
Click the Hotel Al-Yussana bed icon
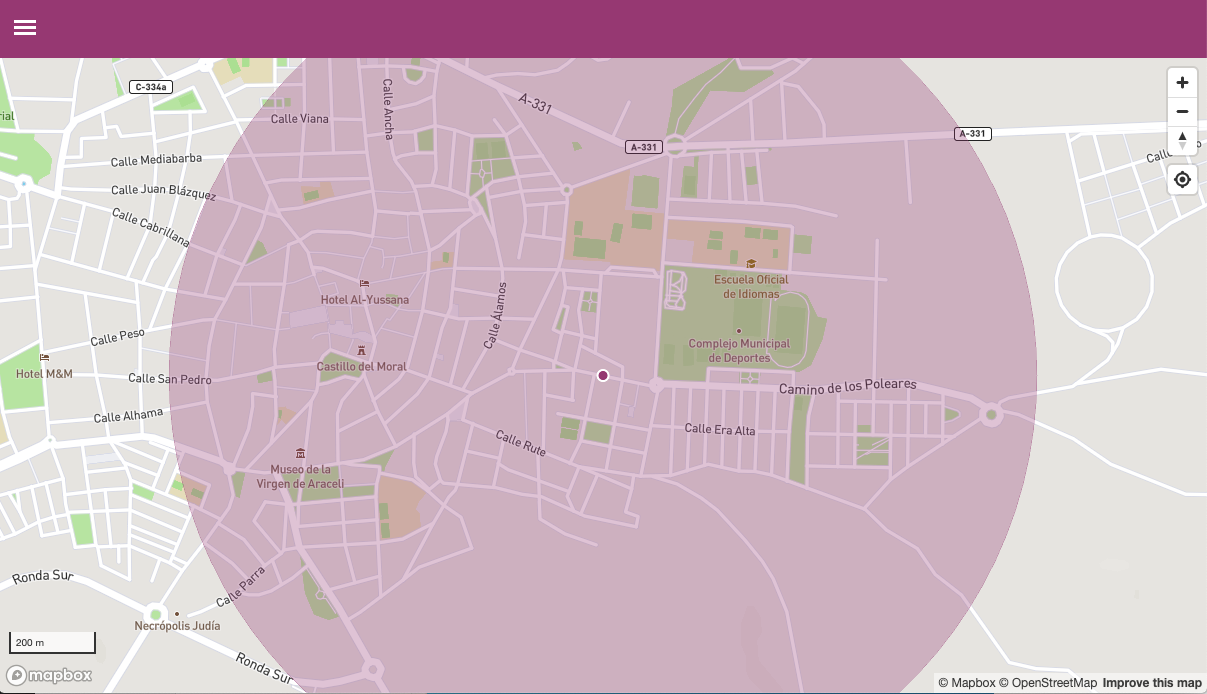click(x=364, y=284)
